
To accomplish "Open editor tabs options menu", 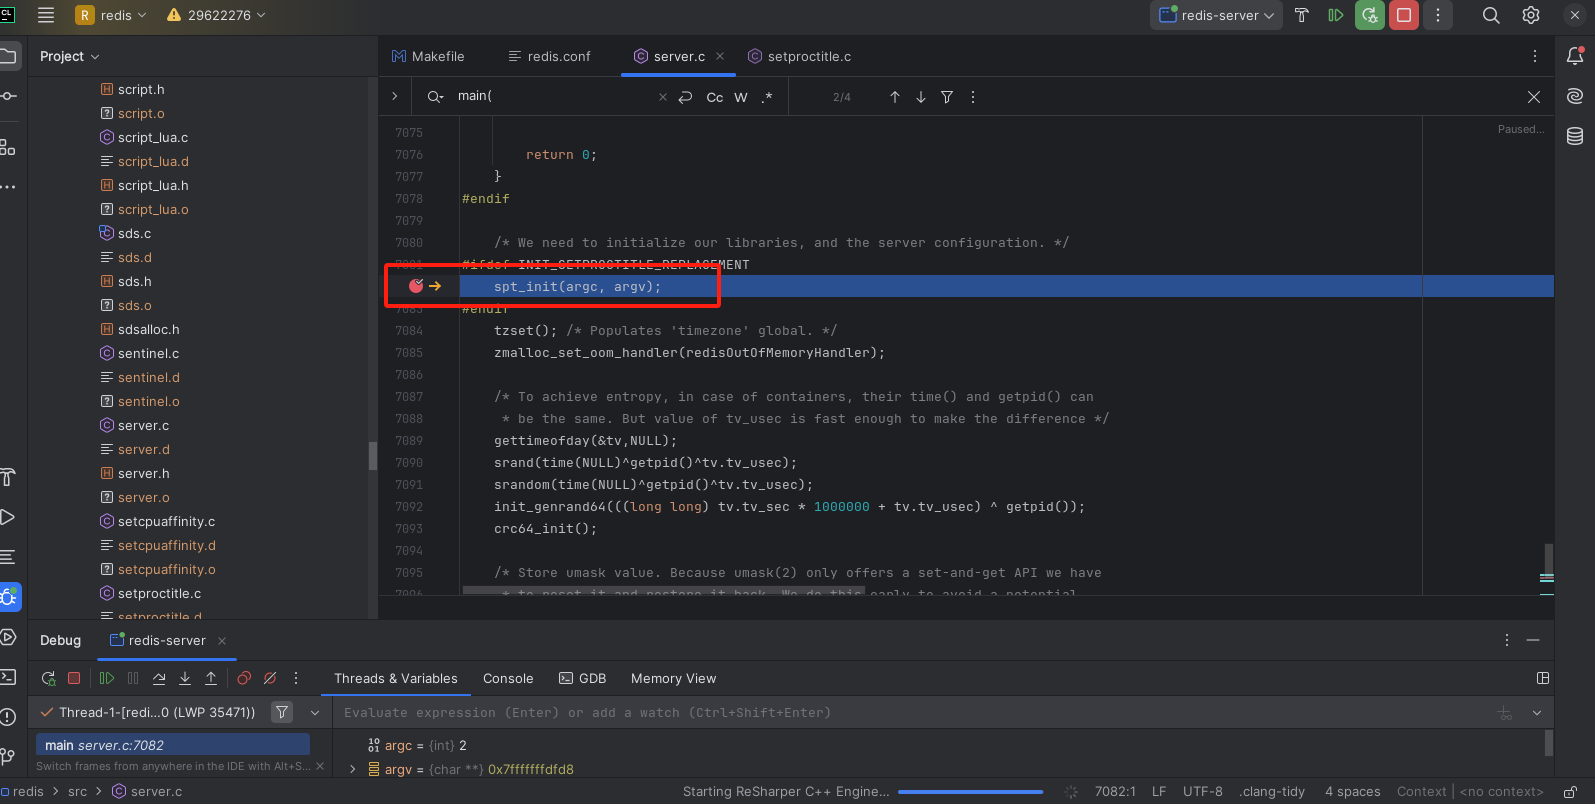I will 1535,56.
